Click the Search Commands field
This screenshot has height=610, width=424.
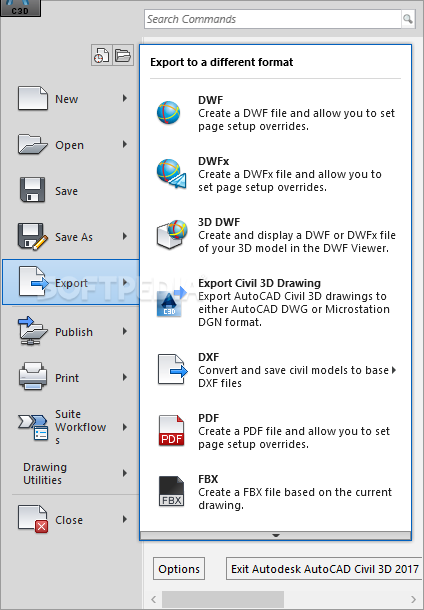[x=273, y=19]
